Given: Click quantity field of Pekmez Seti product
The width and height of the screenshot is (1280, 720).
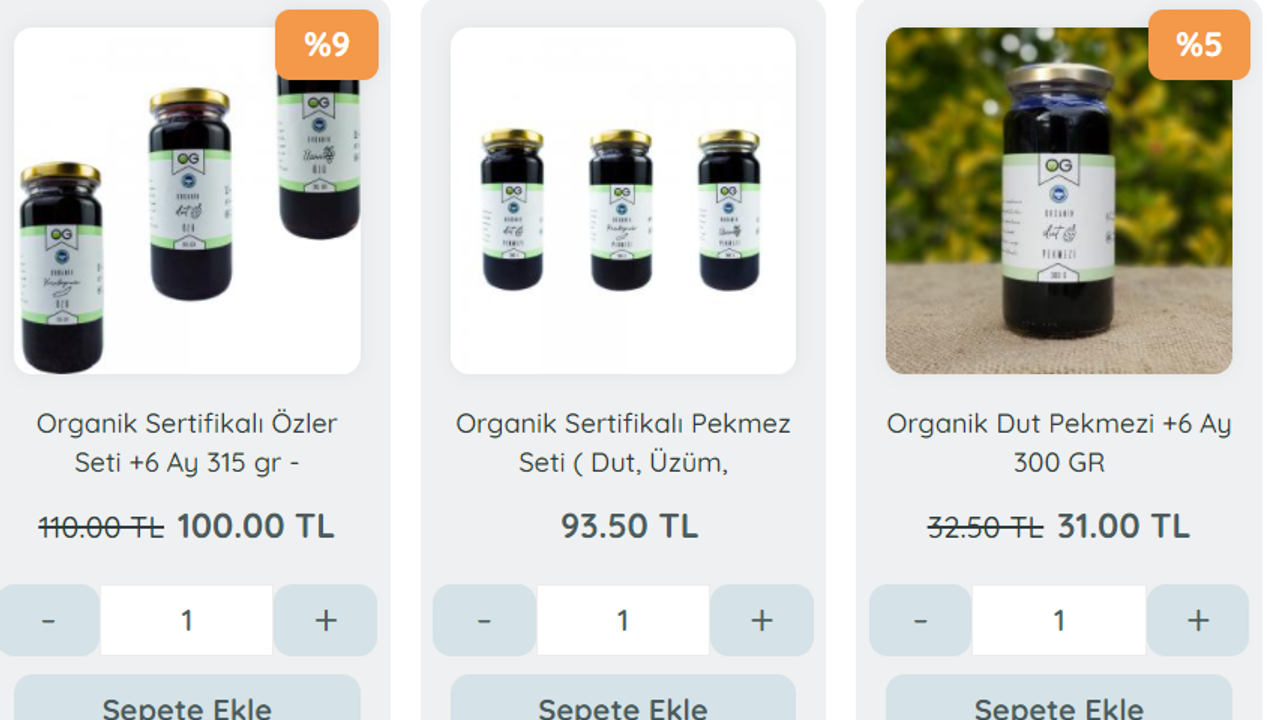Looking at the screenshot, I should click(x=623, y=620).
